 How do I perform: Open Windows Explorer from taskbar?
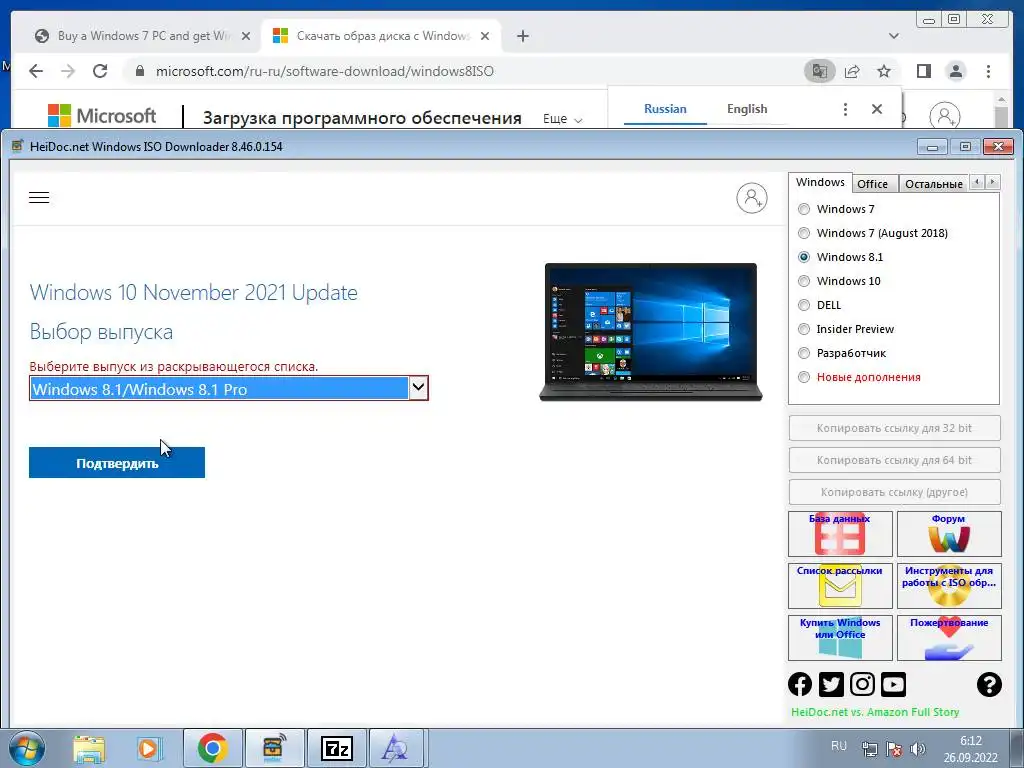(x=89, y=749)
